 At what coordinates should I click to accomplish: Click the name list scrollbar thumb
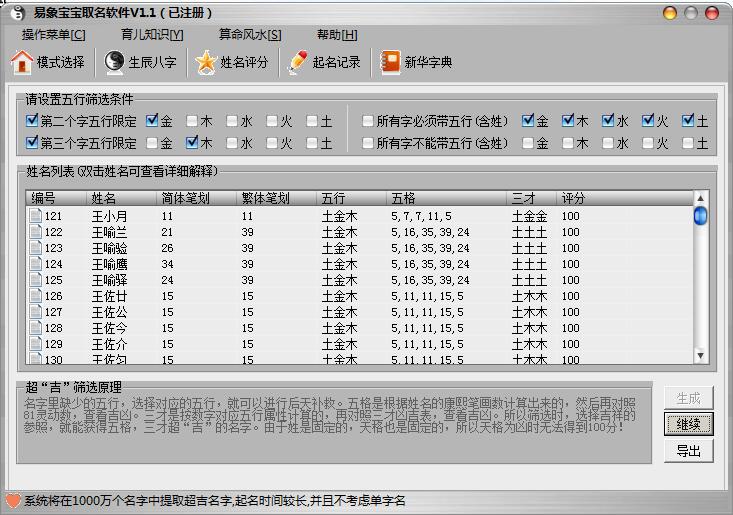coord(700,216)
